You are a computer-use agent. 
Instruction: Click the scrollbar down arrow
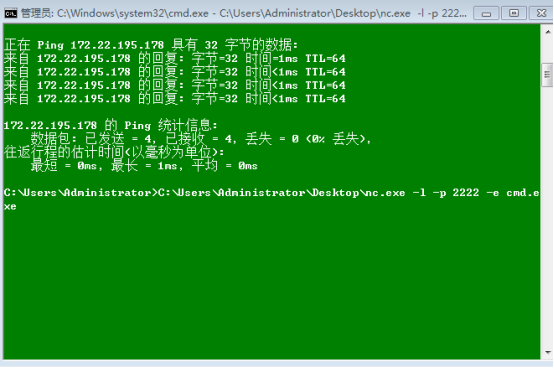click(547, 352)
